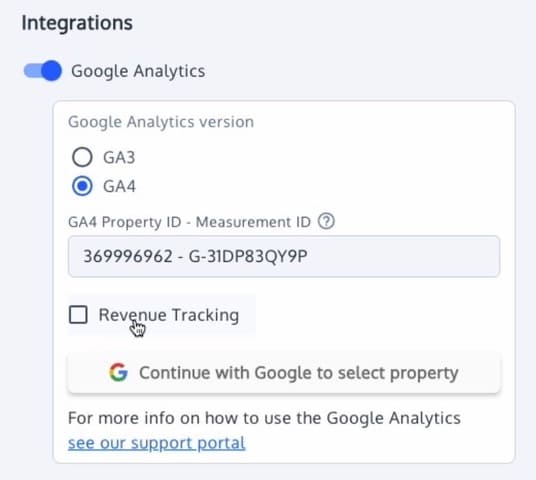Click the Google G logo icon
The image size is (536, 480).
point(118,372)
